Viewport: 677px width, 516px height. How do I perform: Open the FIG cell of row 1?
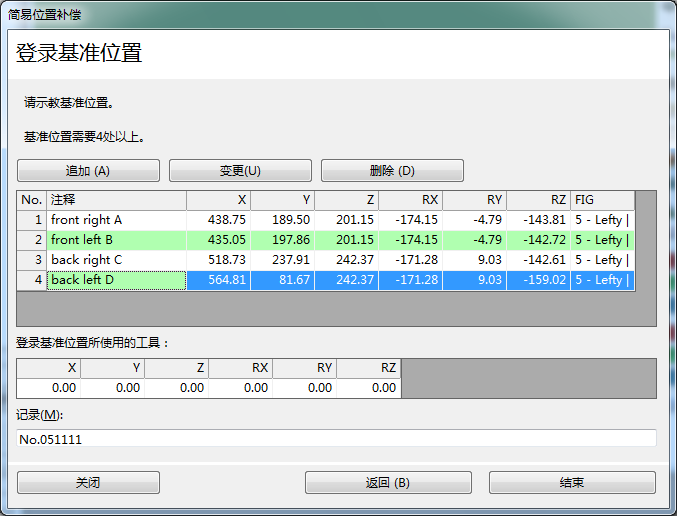(x=602, y=220)
